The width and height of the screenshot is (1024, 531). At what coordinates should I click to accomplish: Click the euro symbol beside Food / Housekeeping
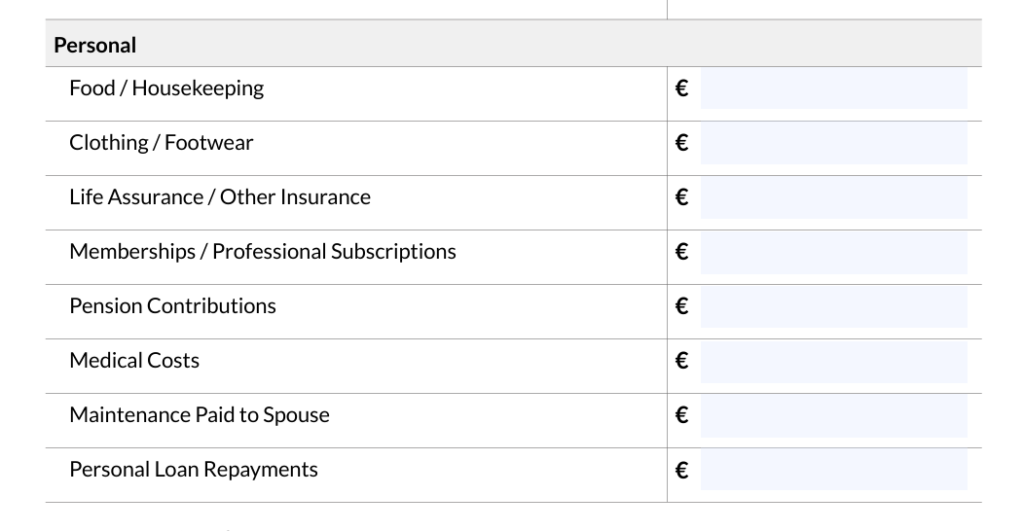tap(682, 89)
